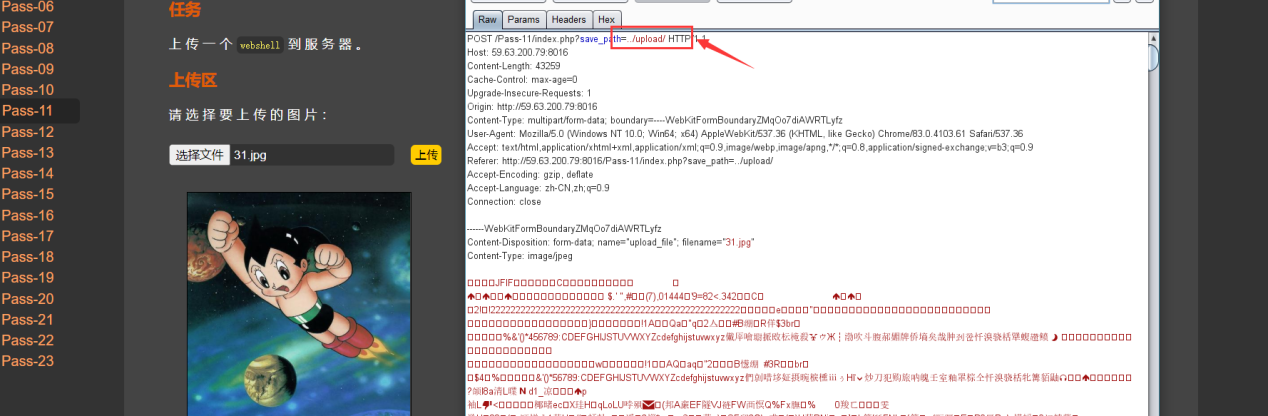The image size is (1268, 416).
Task: Open the Pass-07 lesson link
Action: pyautogui.click(x=28, y=27)
